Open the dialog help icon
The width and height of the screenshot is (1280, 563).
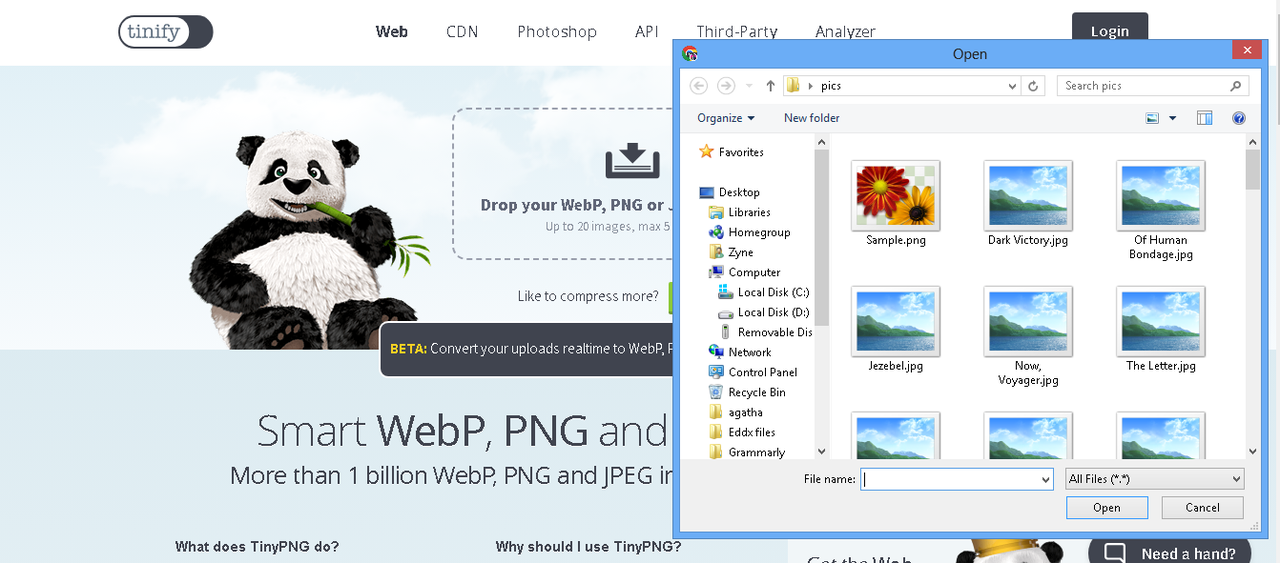tap(1239, 118)
